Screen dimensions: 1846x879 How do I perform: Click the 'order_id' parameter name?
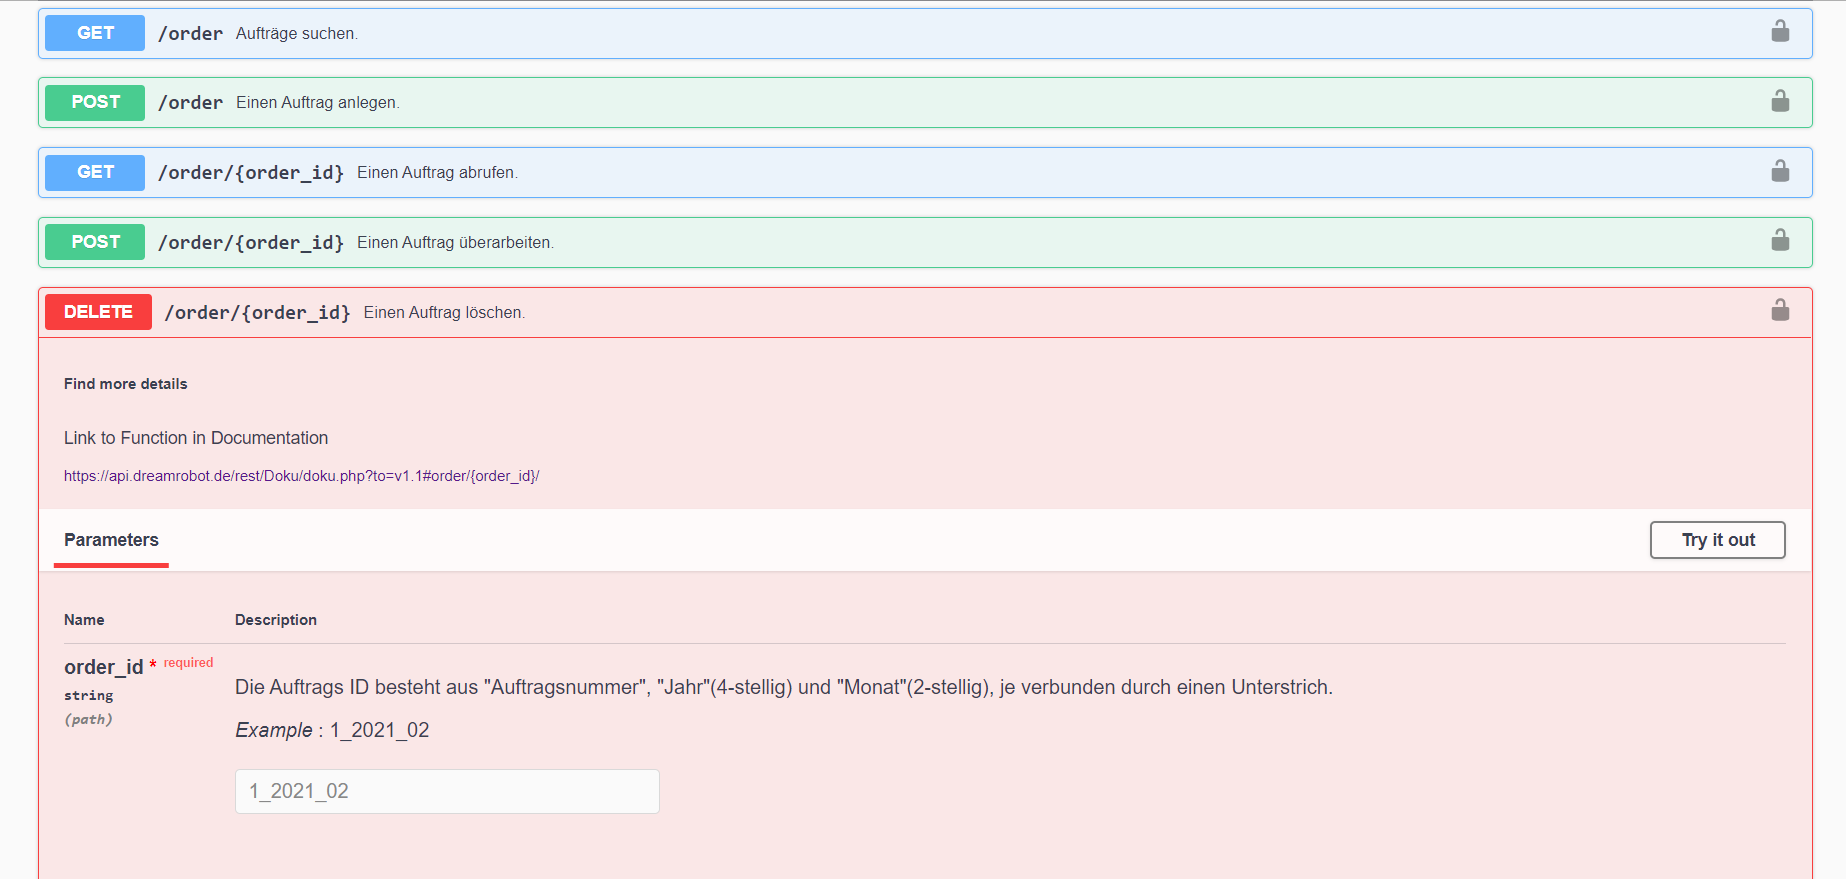click(103, 667)
